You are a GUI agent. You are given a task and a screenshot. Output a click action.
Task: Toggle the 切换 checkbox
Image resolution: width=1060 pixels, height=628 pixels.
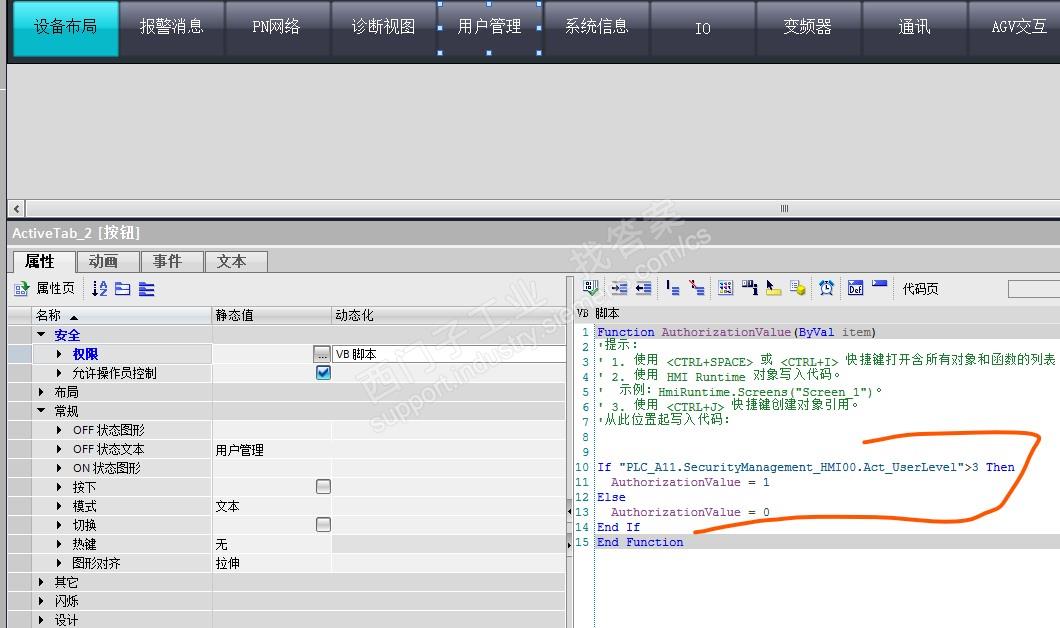(x=323, y=525)
